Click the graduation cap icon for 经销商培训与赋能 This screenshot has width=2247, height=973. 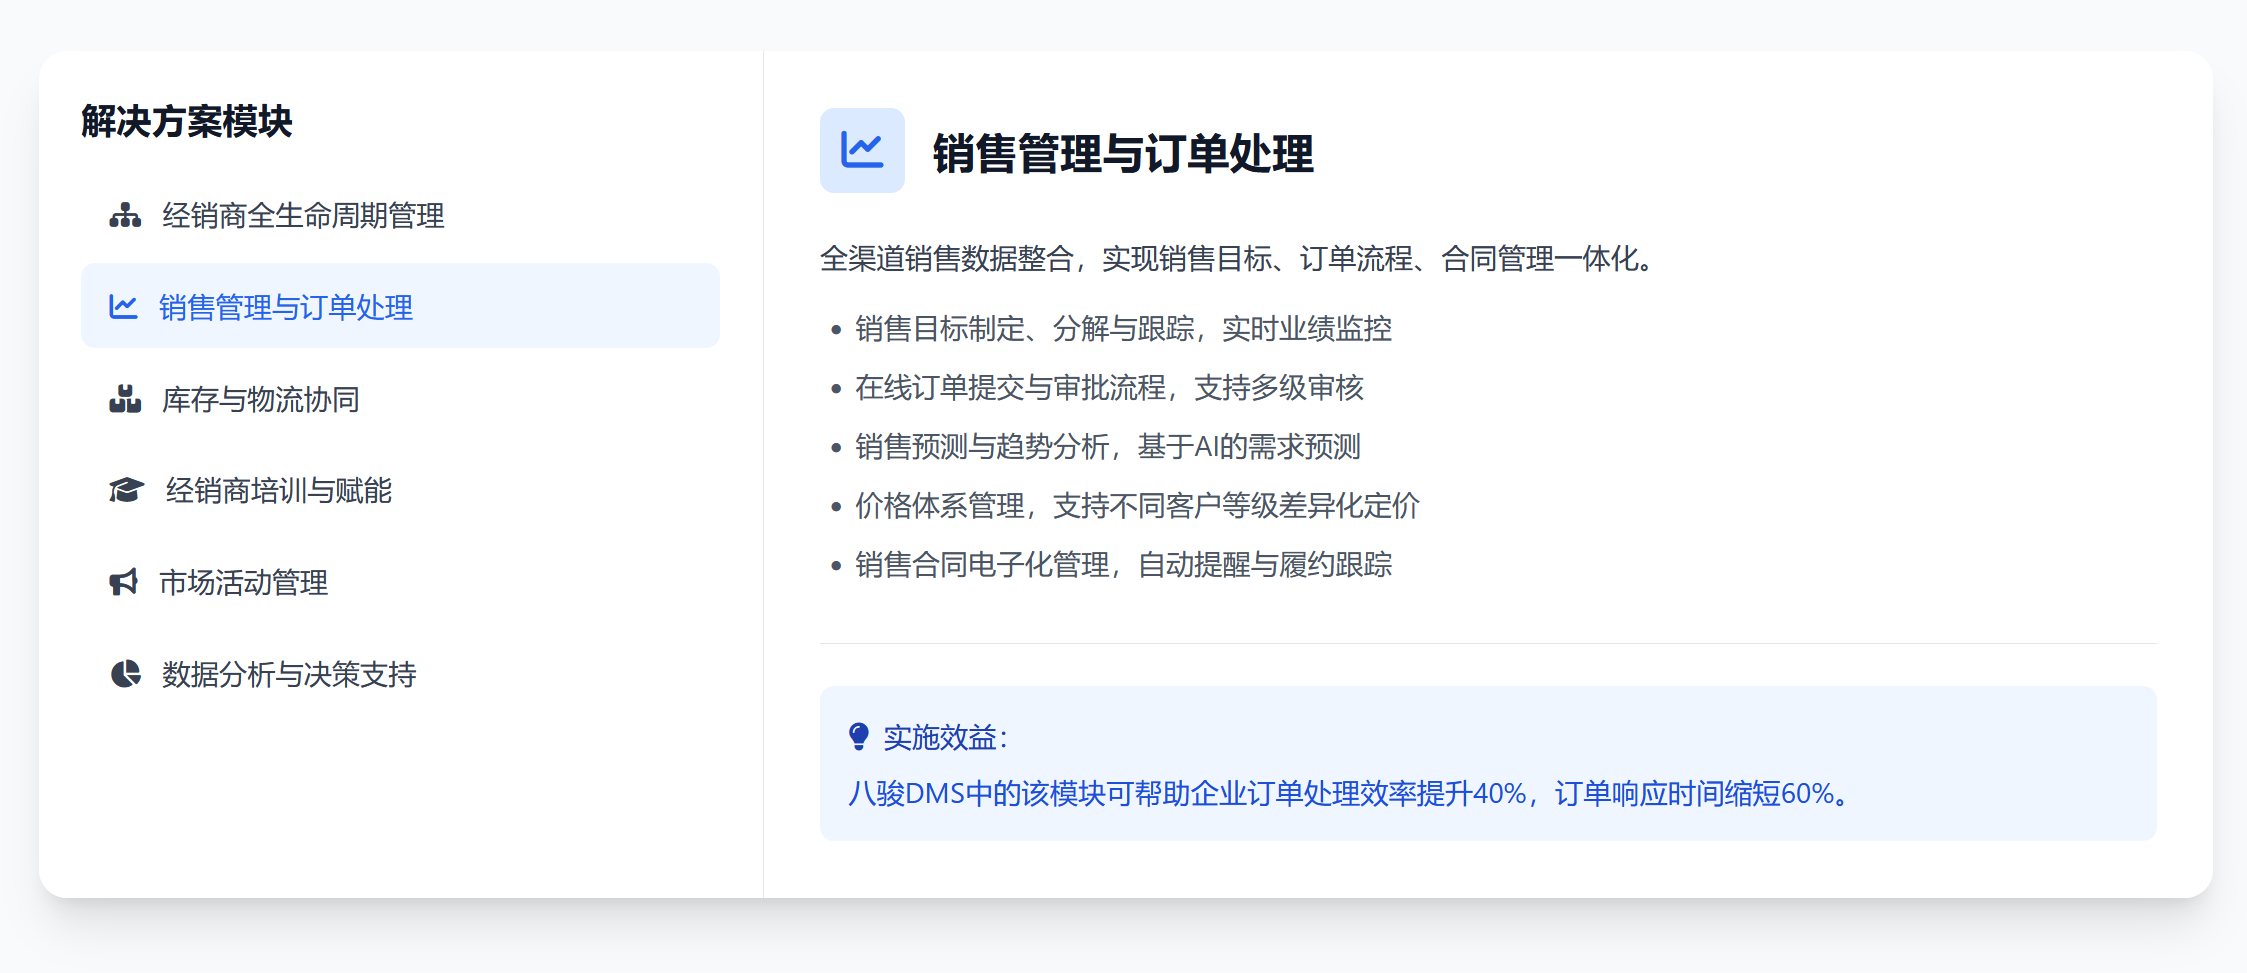point(126,490)
